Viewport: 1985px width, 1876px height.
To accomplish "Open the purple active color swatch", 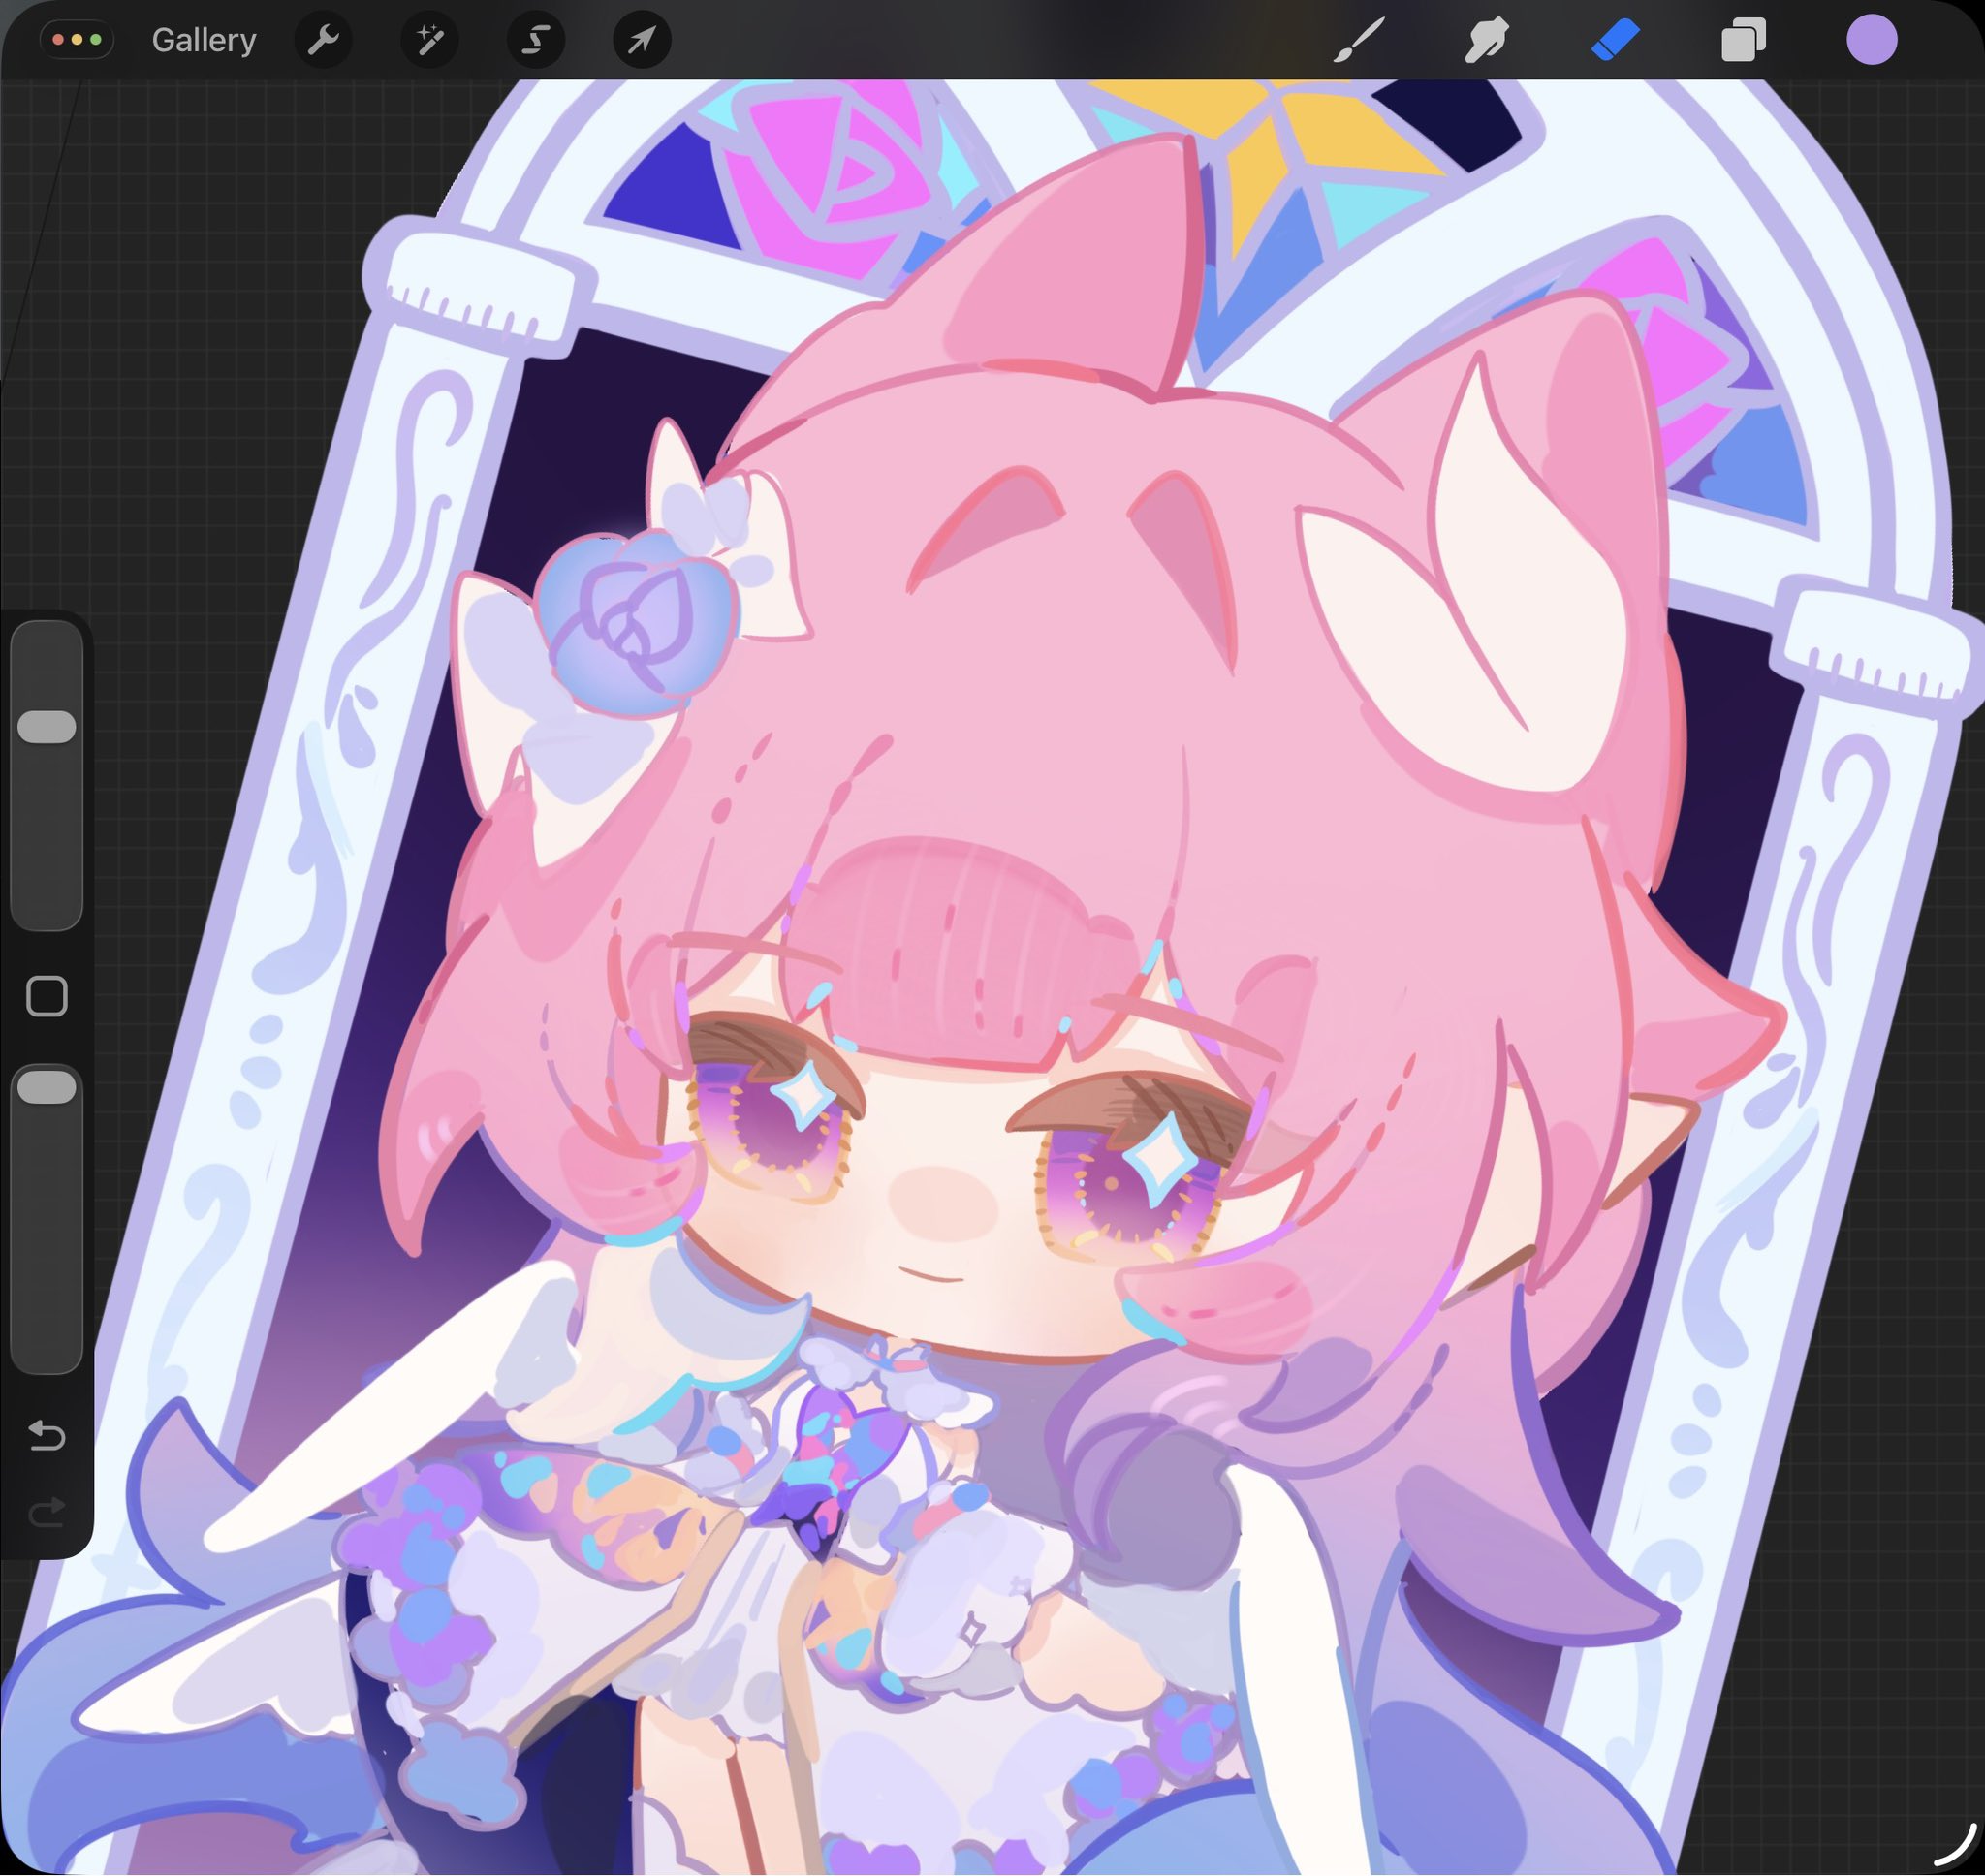I will click(x=1871, y=41).
